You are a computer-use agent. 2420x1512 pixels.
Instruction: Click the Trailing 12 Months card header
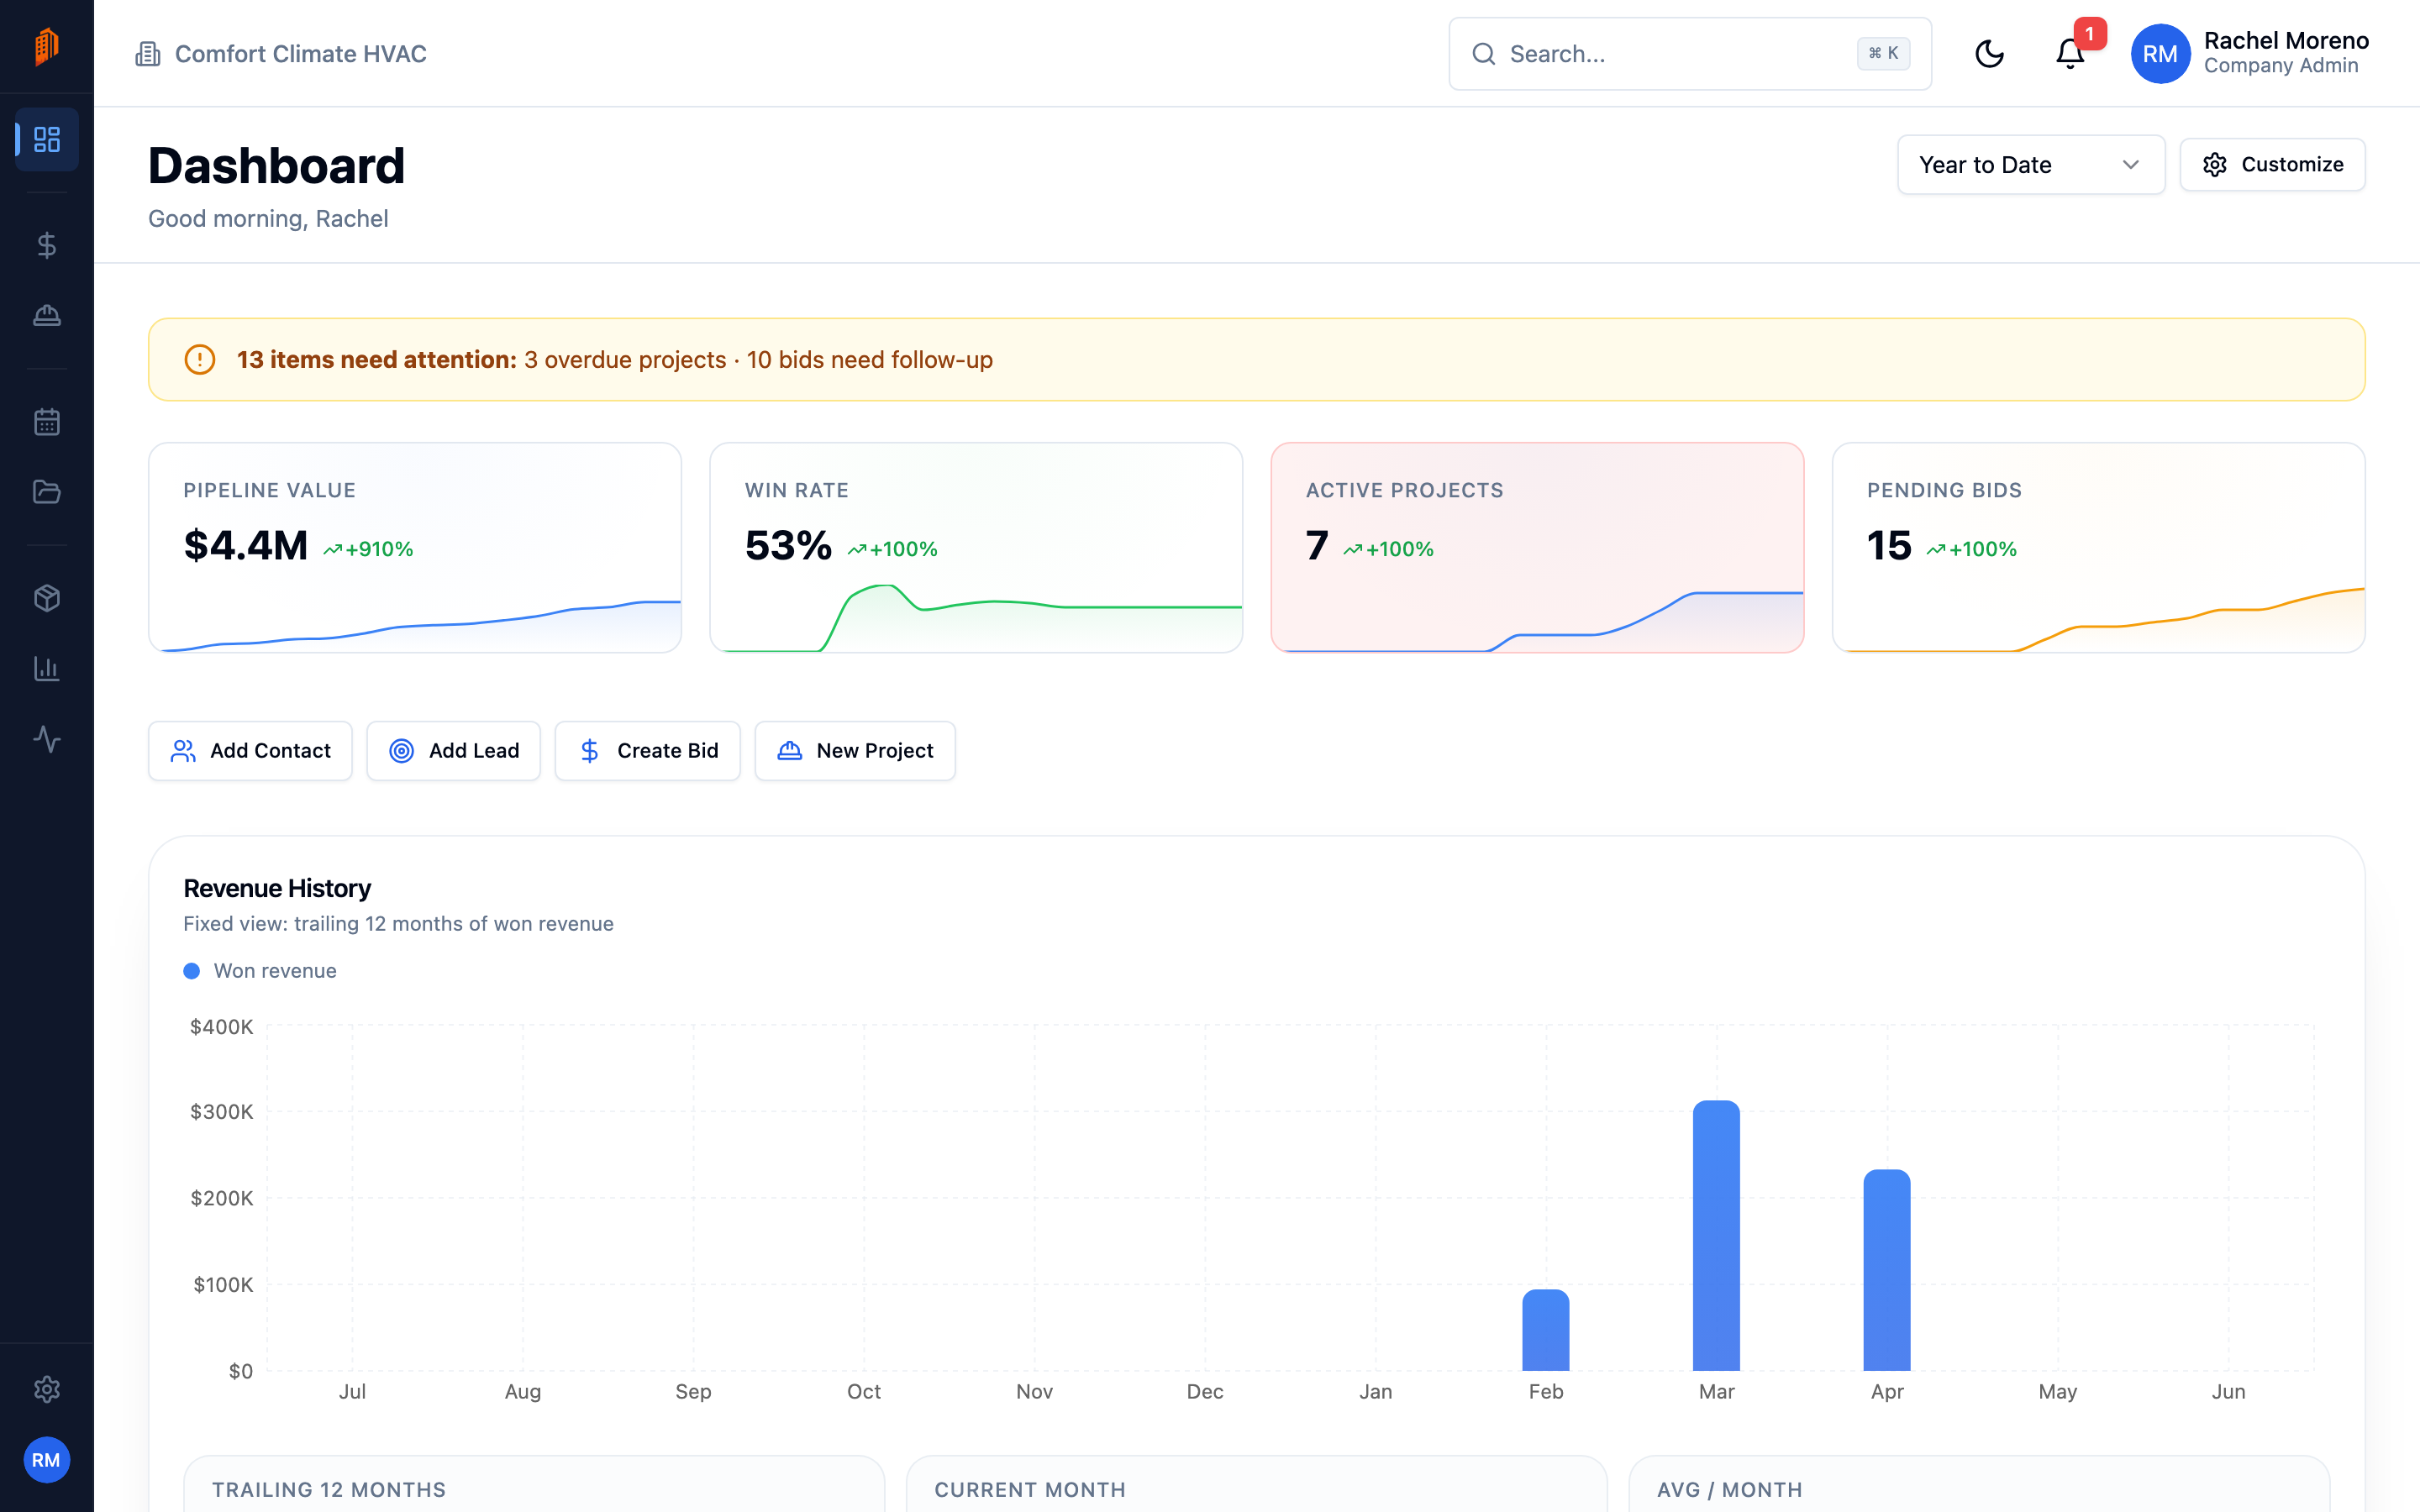(x=329, y=1490)
